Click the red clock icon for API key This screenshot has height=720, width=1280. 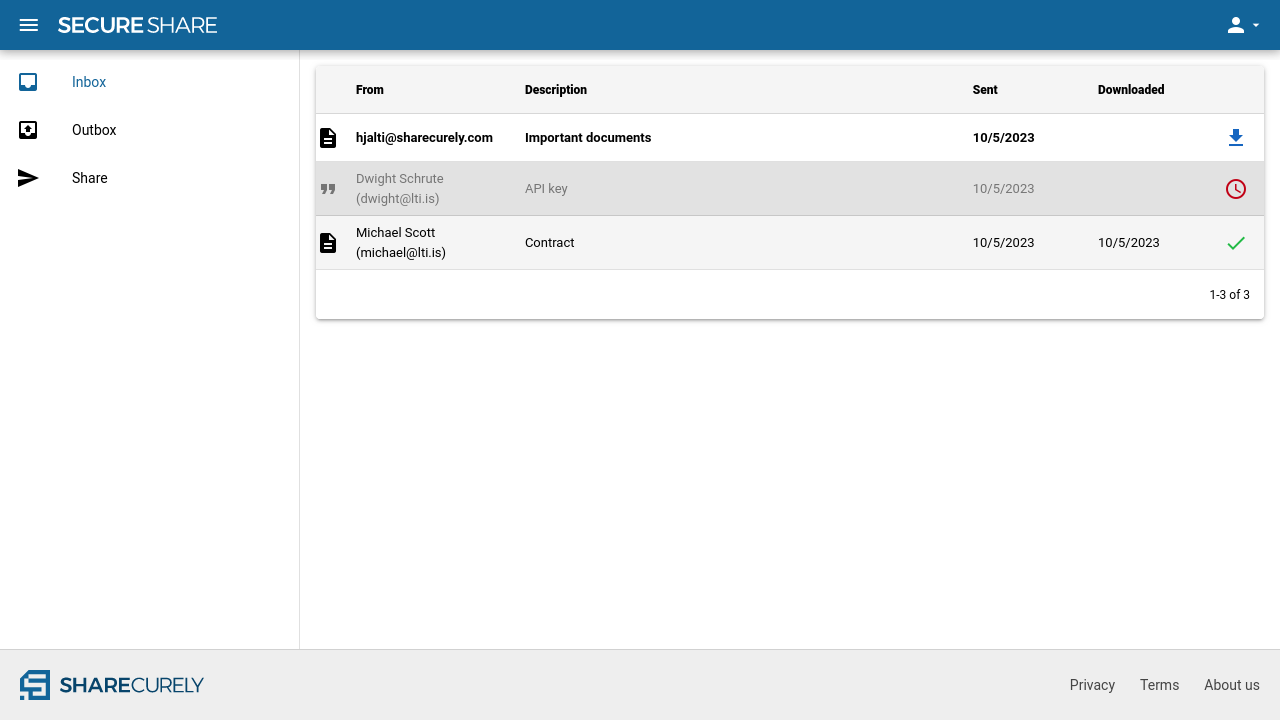[x=1236, y=188]
